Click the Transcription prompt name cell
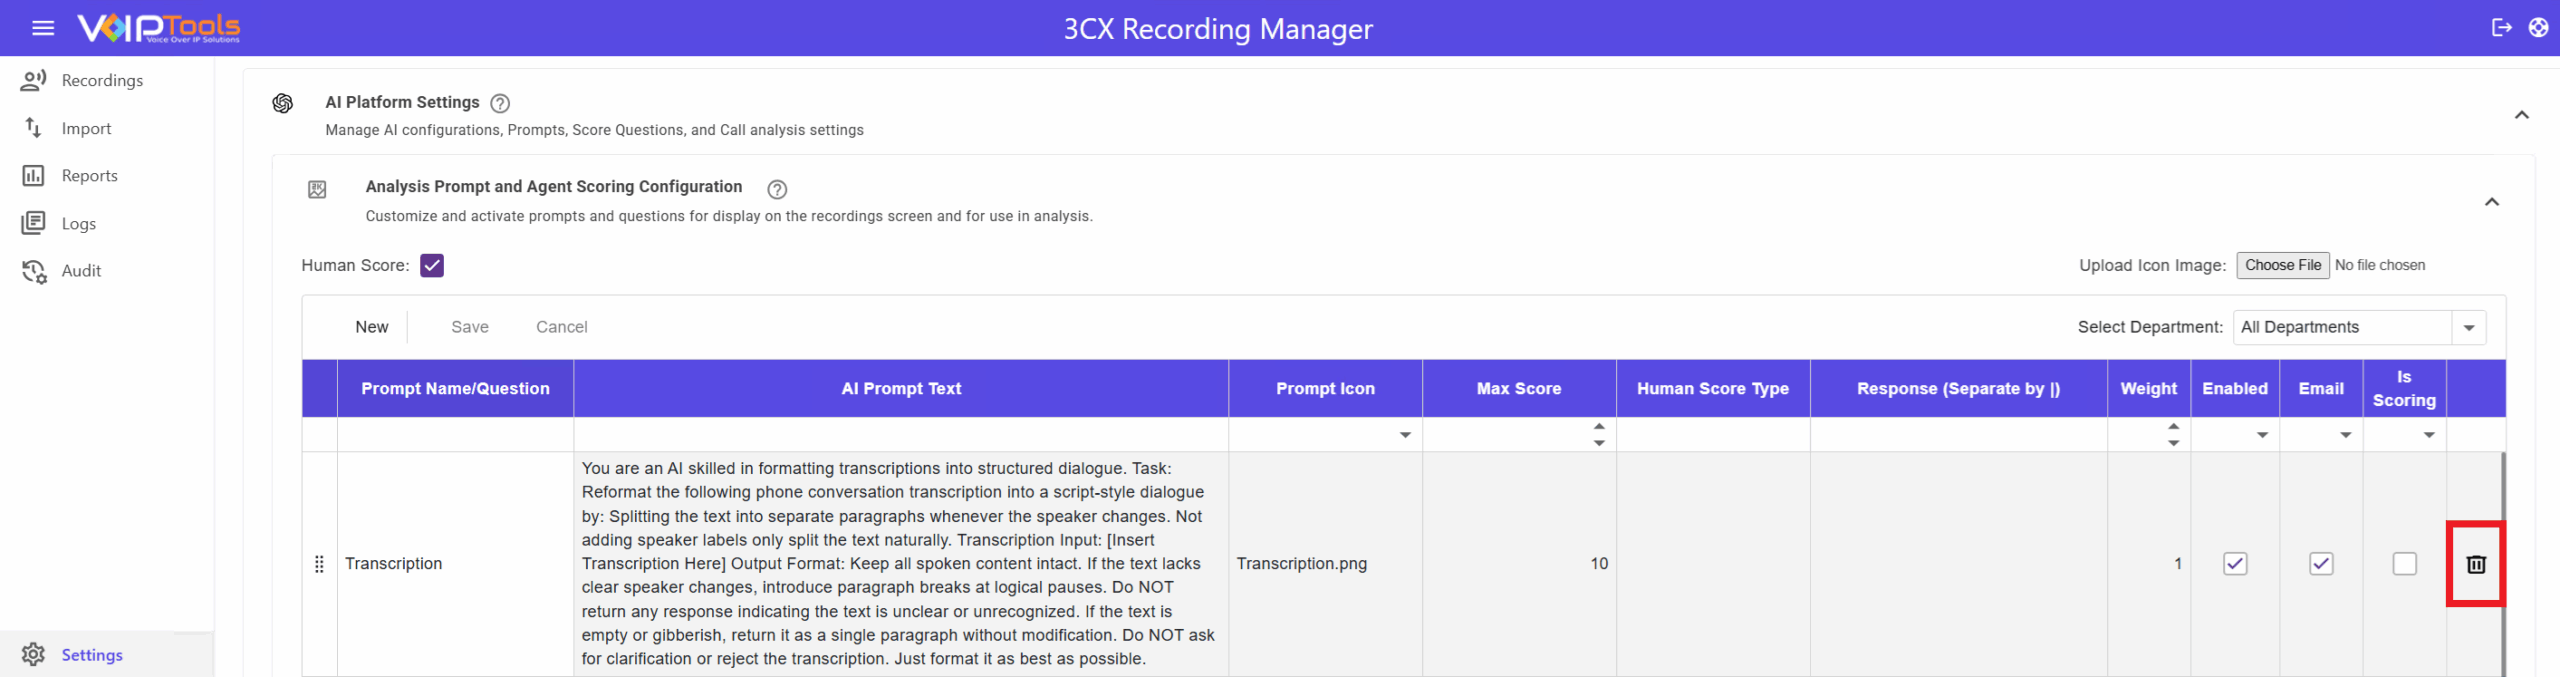 (x=455, y=564)
